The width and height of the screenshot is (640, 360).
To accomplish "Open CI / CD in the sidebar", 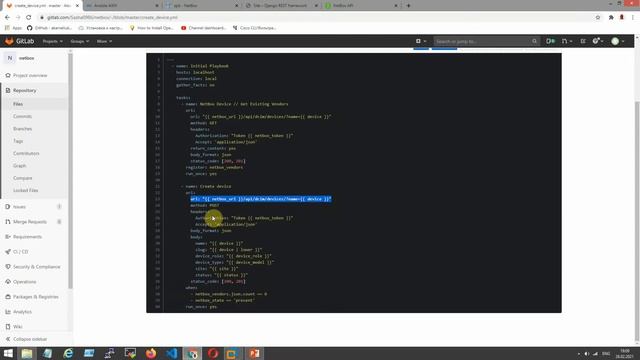I will pyautogui.click(x=20, y=252).
